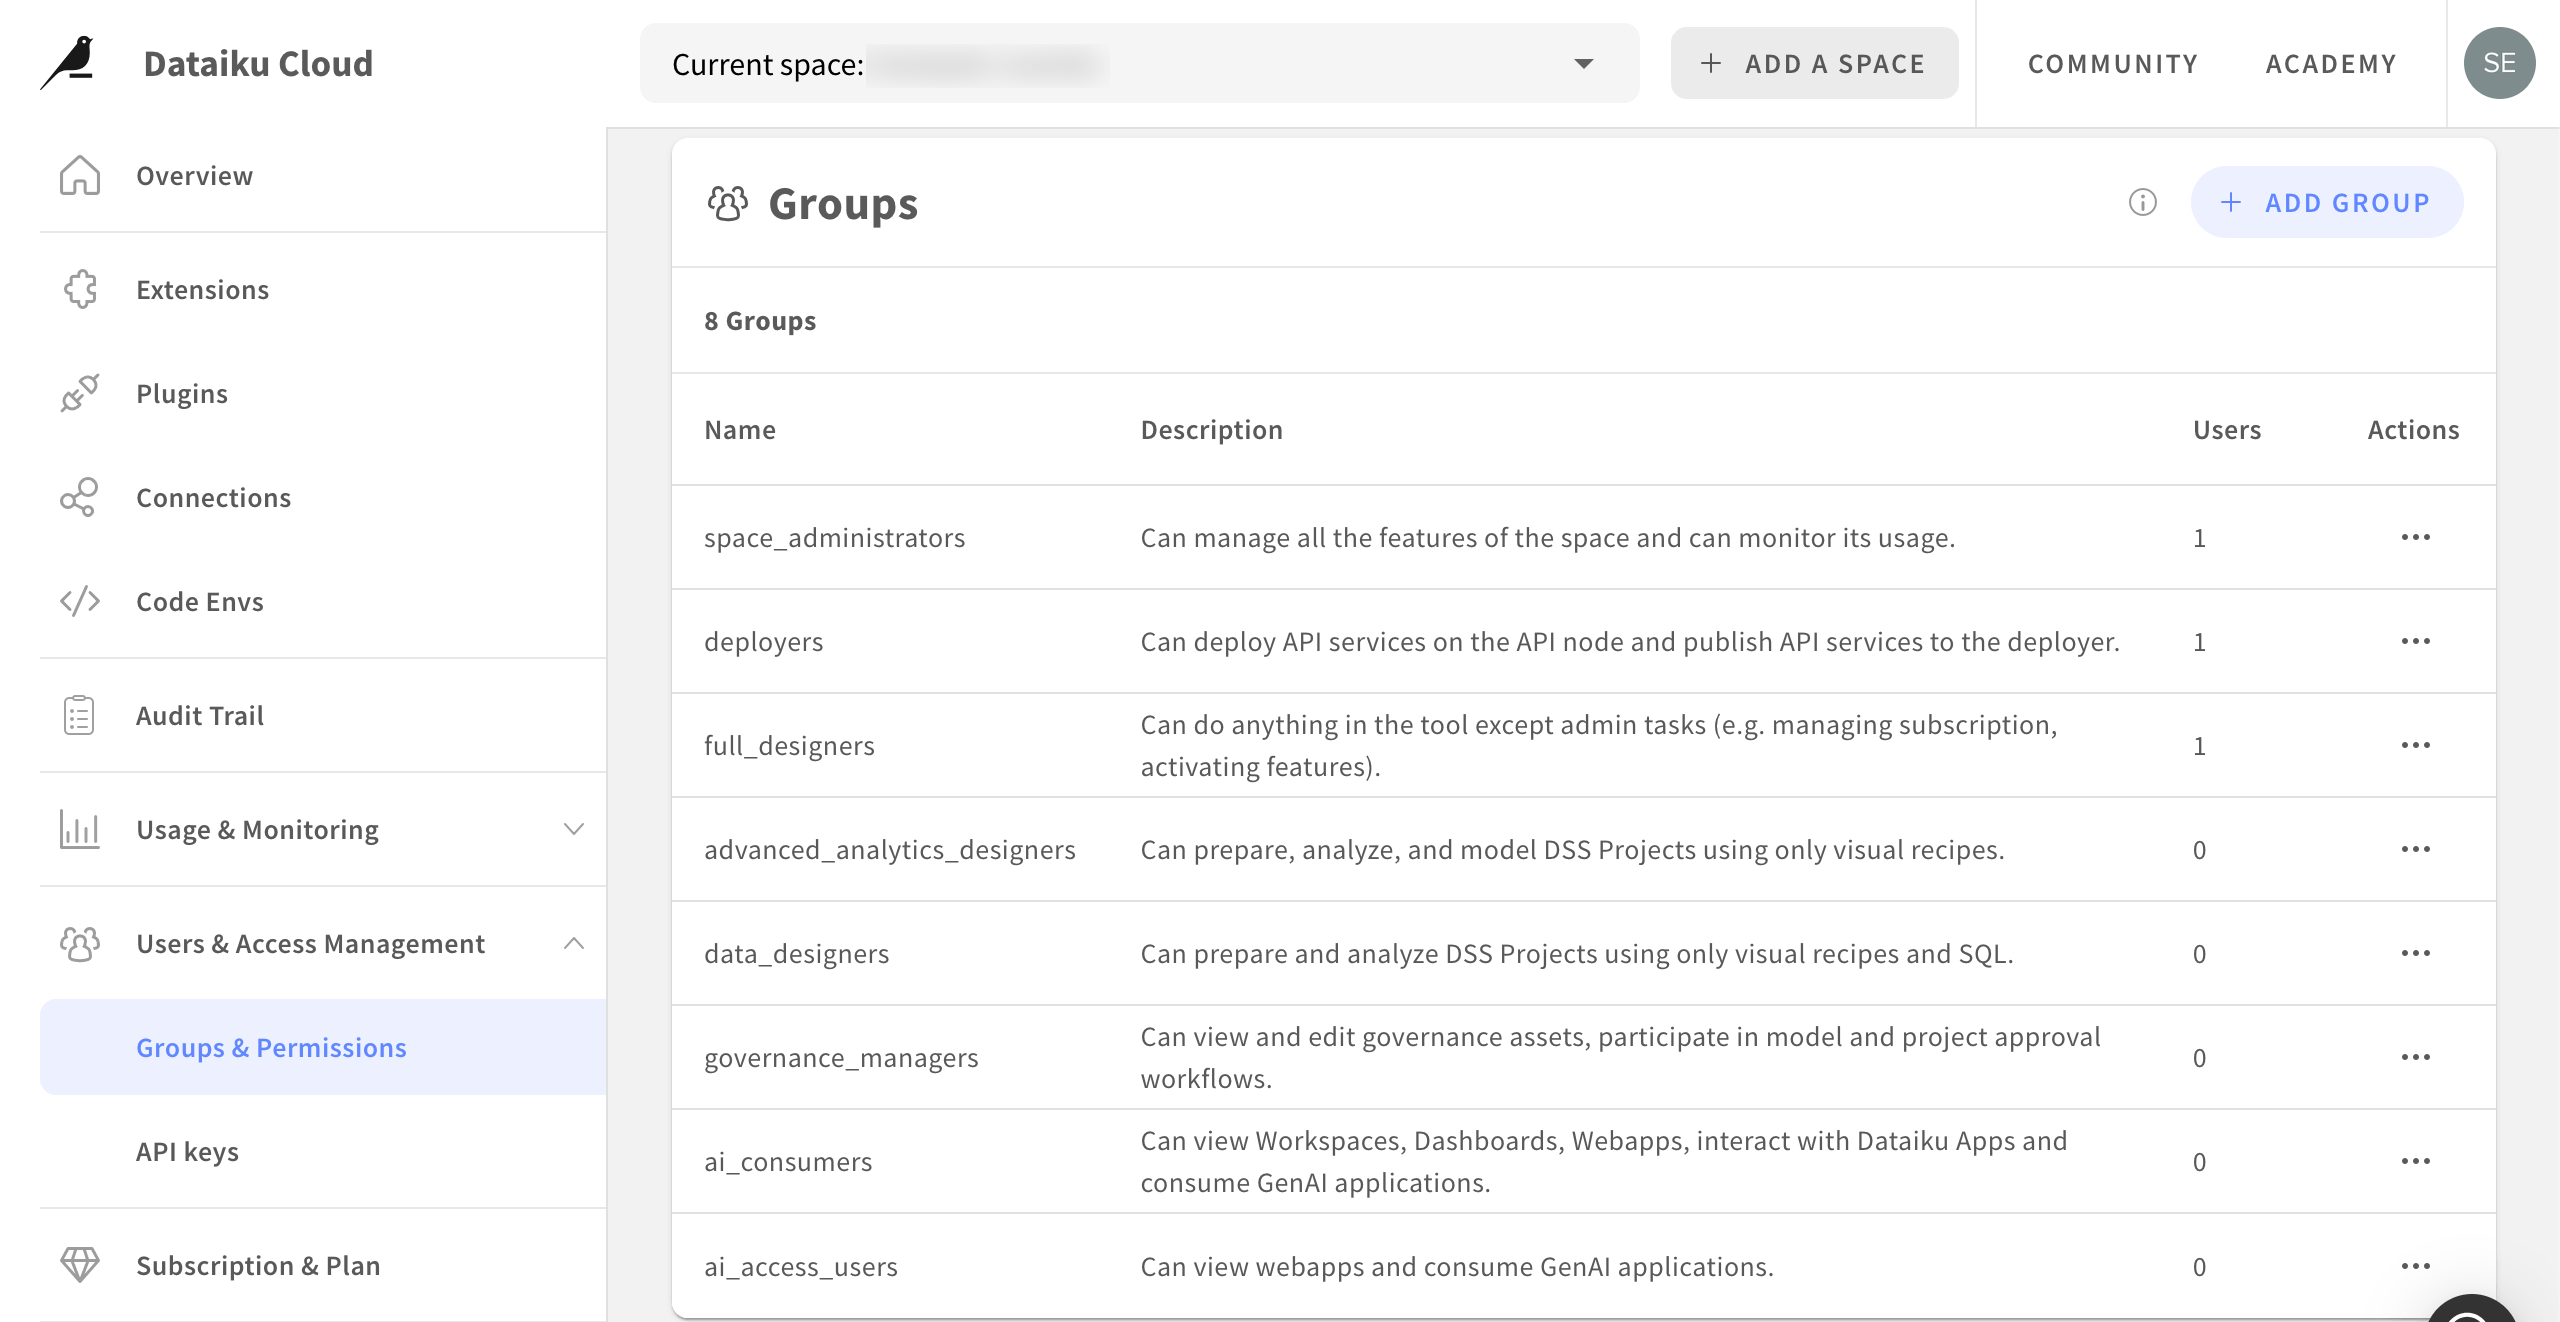The width and height of the screenshot is (2560, 1322).
Task: Click the Add Group button
Action: pyautogui.click(x=2327, y=203)
